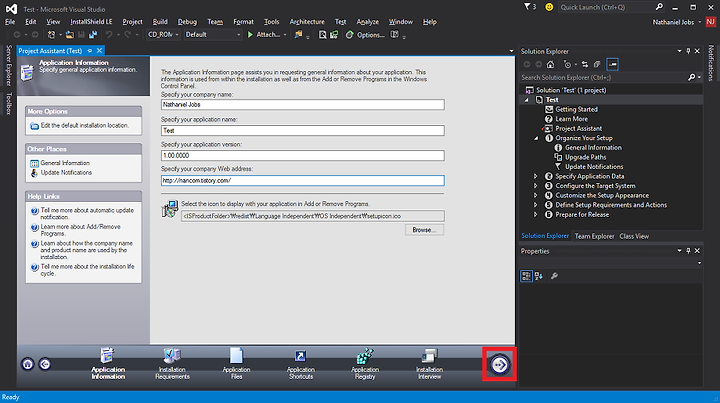
Task: Click the Open File toolbar icon
Action: pyautogui.click(x=70, y=34)
